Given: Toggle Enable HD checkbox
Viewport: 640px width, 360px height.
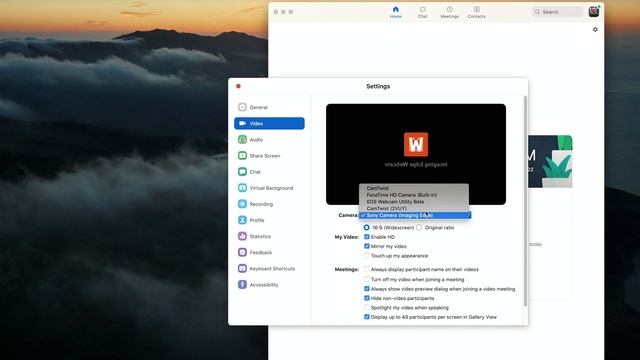Looking at the screenshot, I should [x=367, y=237].
